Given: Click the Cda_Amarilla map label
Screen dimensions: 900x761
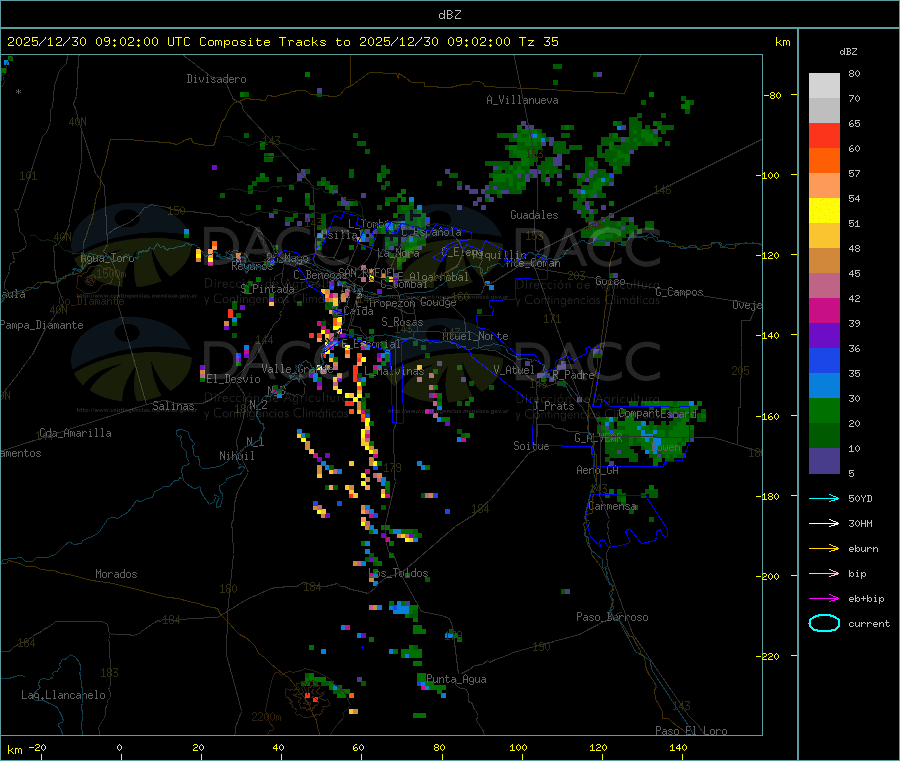Looking at the screenshot, I should click(x=75, y=433).
